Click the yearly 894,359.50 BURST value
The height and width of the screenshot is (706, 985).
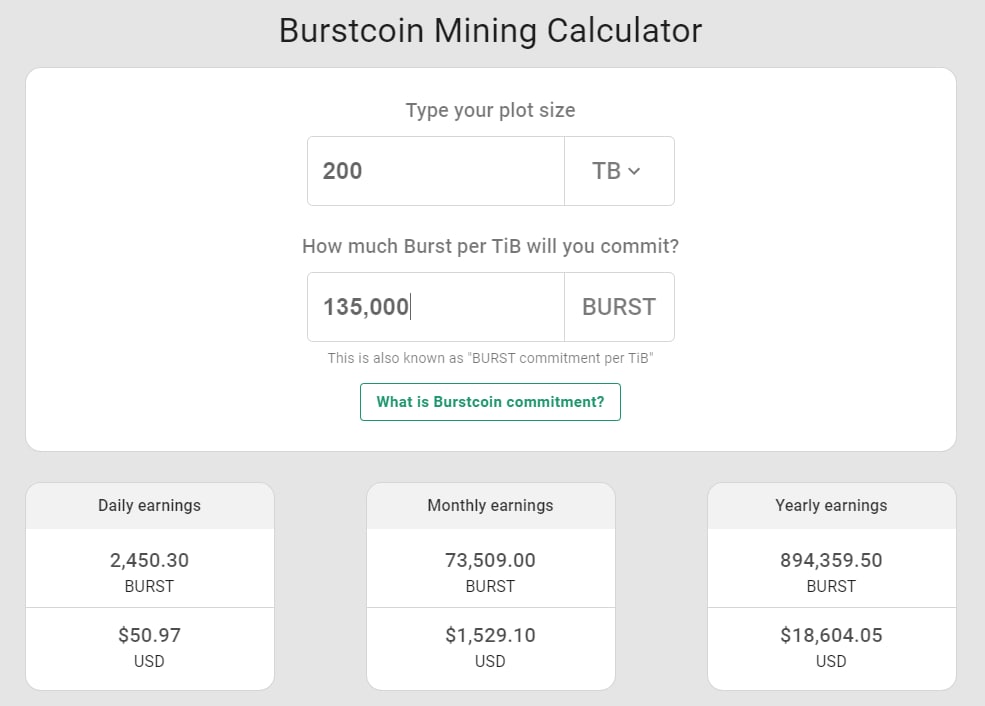(x=831, y=560)
